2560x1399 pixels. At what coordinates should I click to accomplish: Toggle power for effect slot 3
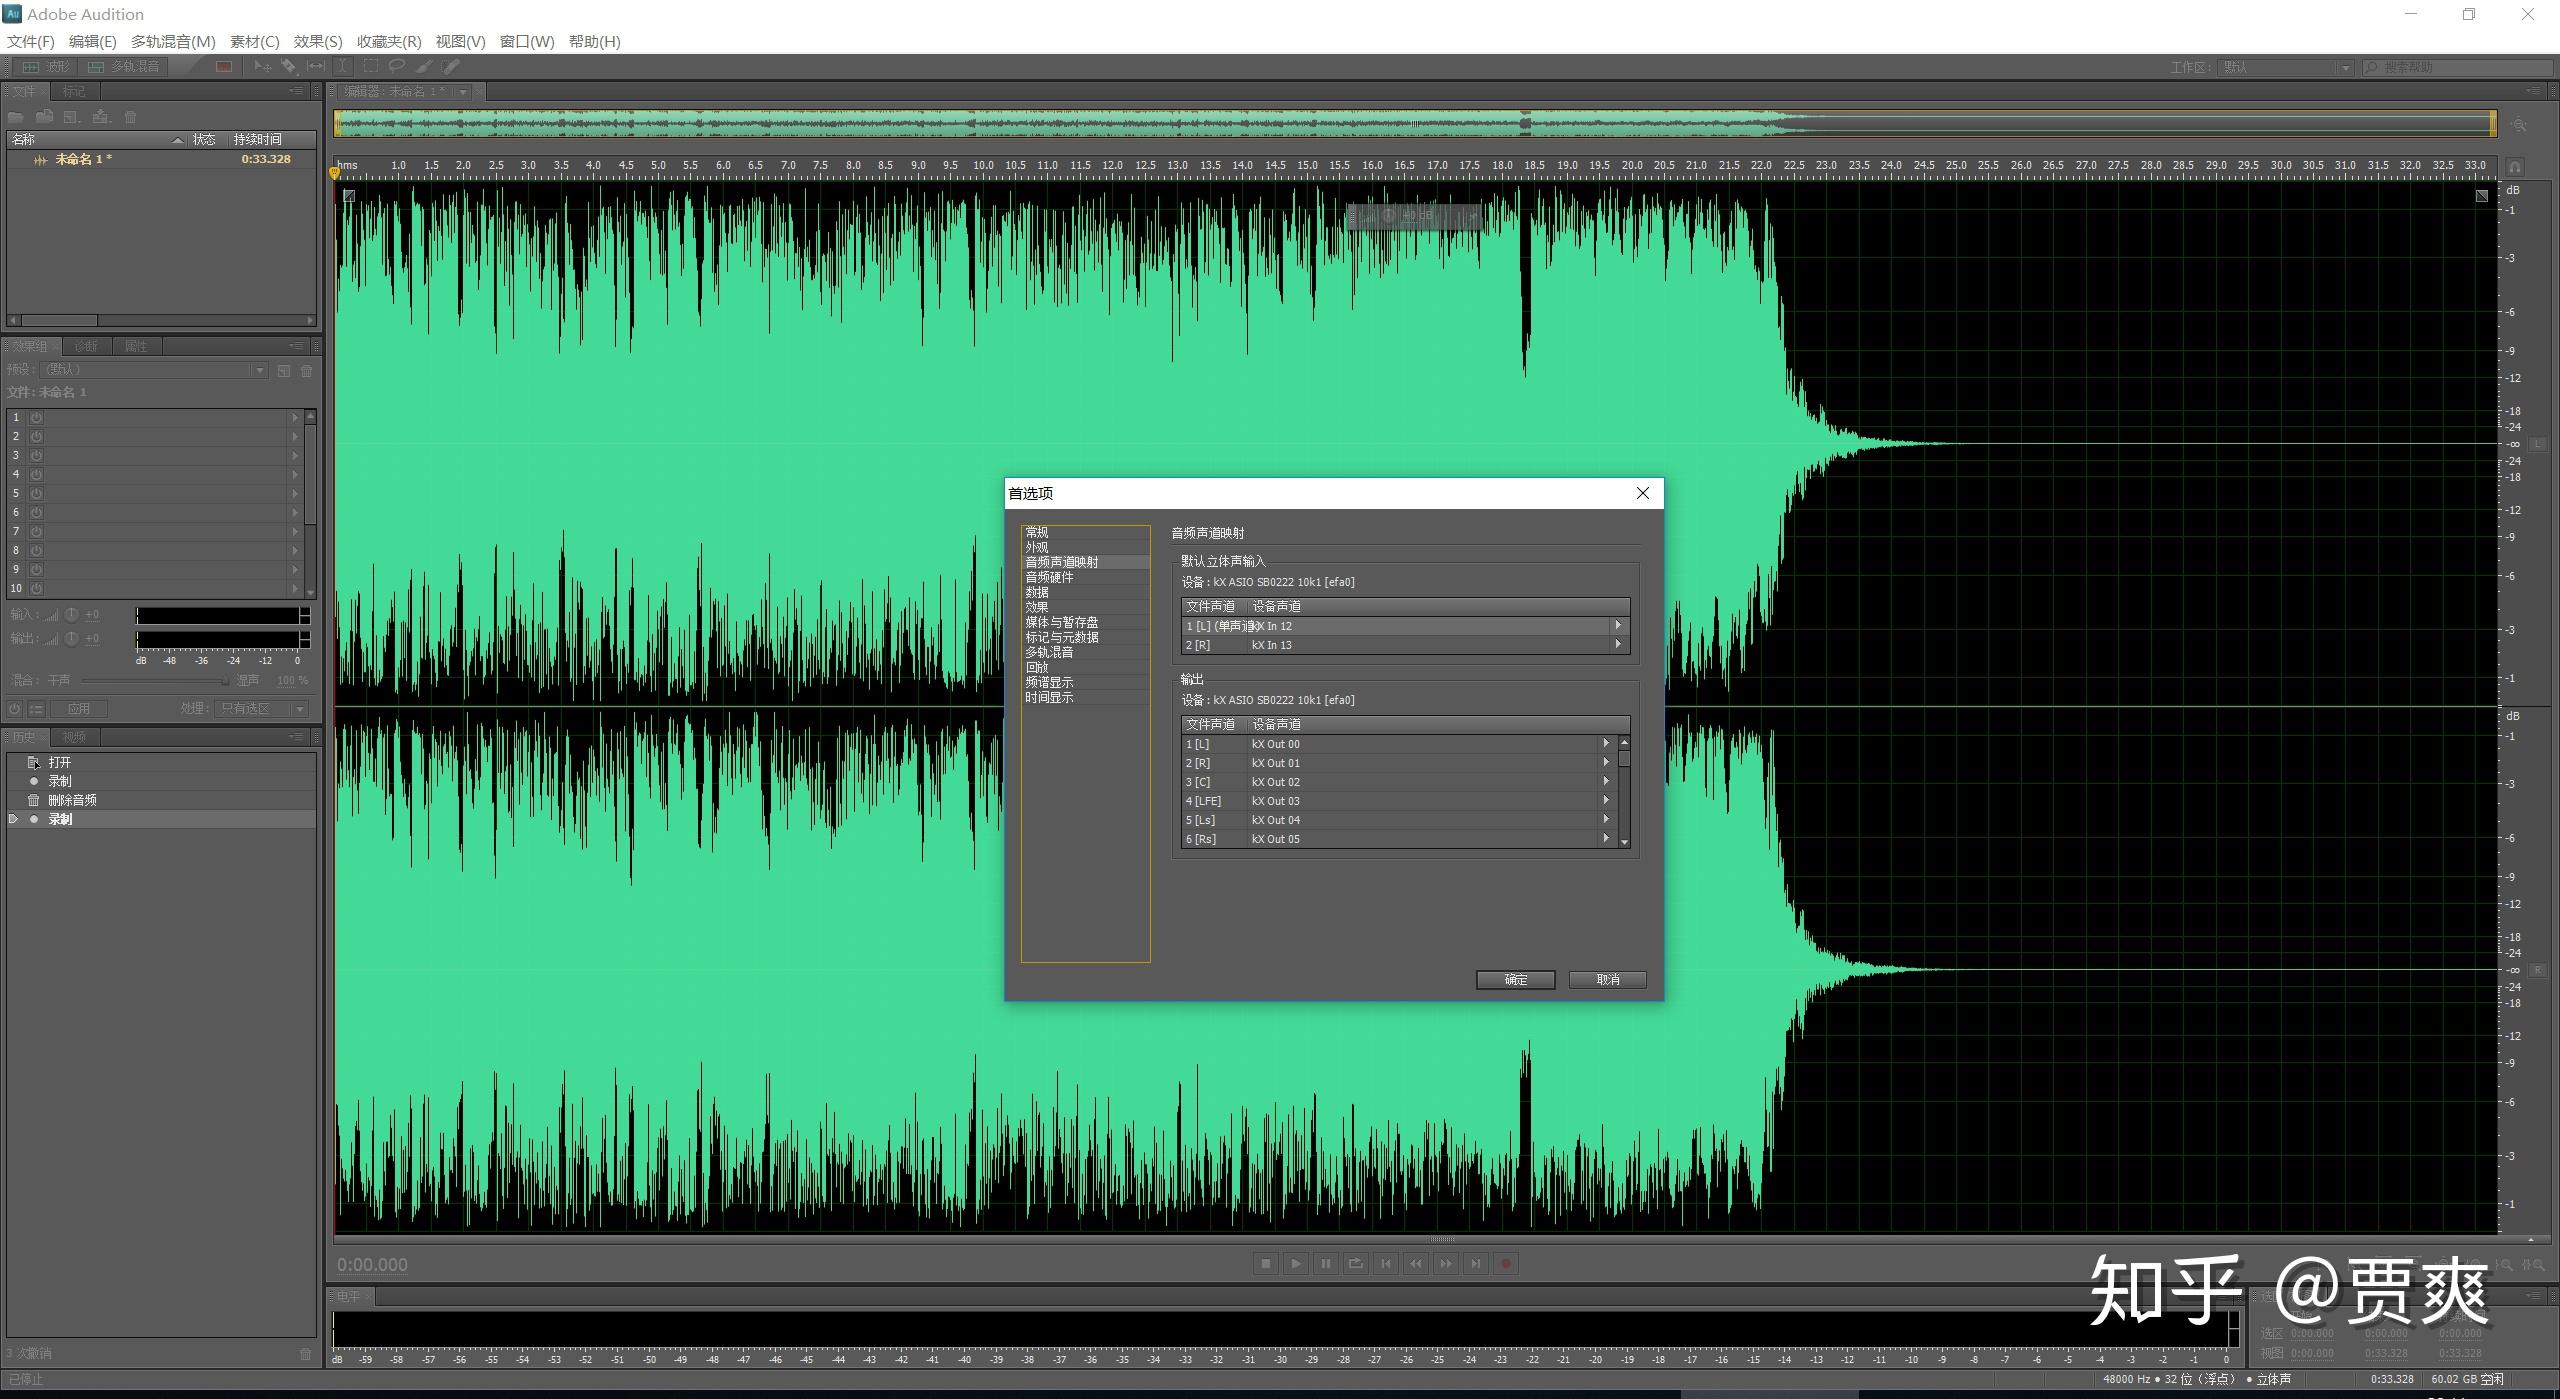[36, 455]
